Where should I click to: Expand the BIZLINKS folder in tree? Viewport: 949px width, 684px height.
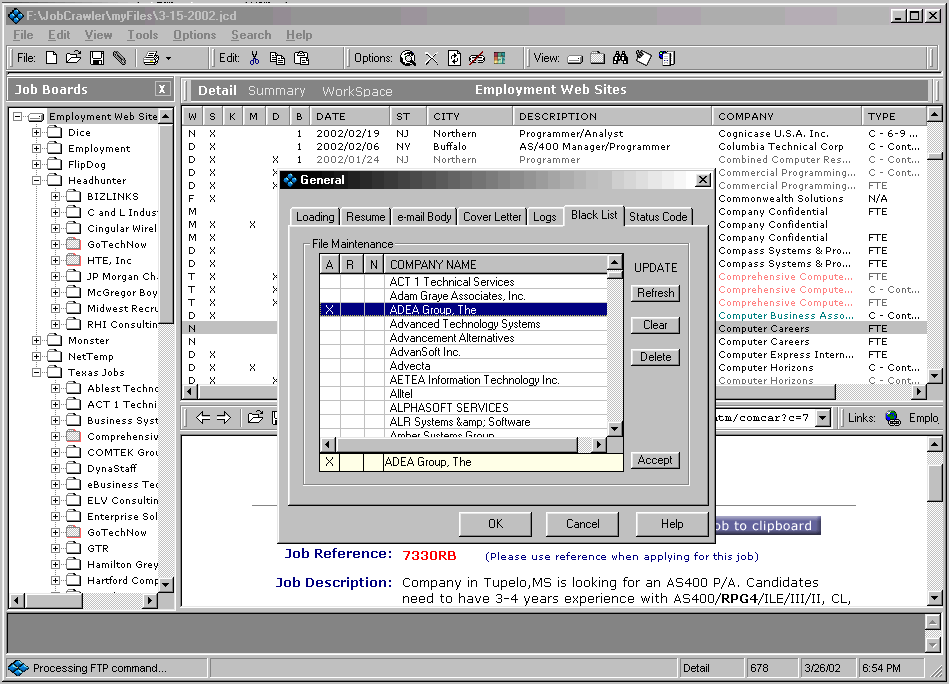[x=56, y=197]
